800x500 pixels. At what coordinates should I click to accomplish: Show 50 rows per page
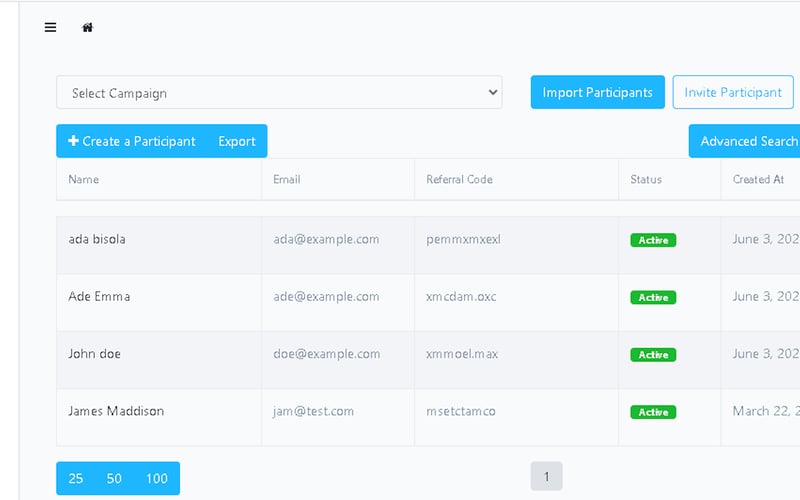click(x=114, y=479)
